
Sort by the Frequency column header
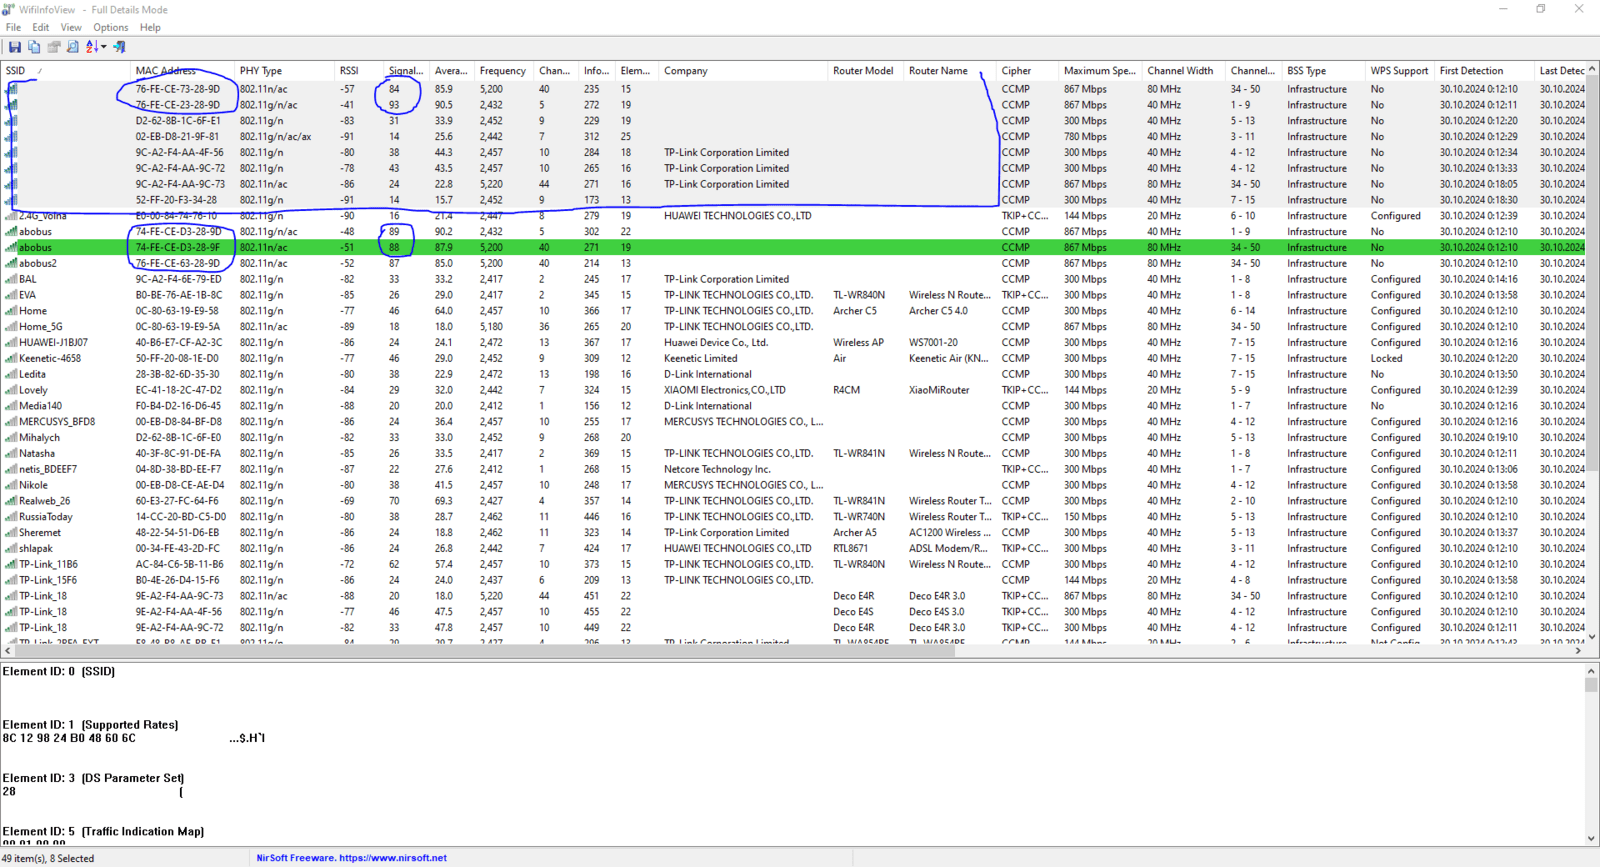tap(502, 71)
